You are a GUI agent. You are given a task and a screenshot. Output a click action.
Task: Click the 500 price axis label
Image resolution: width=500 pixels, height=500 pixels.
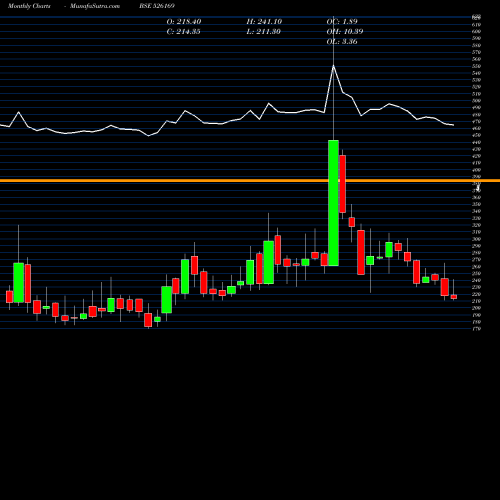[477, 101]
